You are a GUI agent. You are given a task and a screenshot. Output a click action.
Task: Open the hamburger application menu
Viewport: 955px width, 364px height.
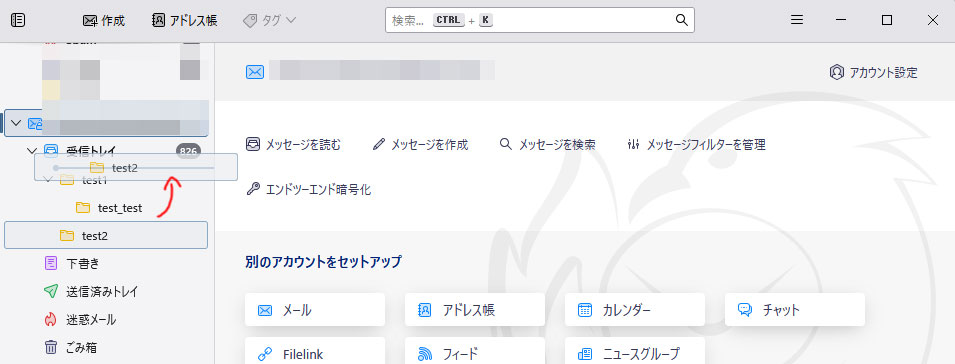pyautogui.click(x=797, y=20)
